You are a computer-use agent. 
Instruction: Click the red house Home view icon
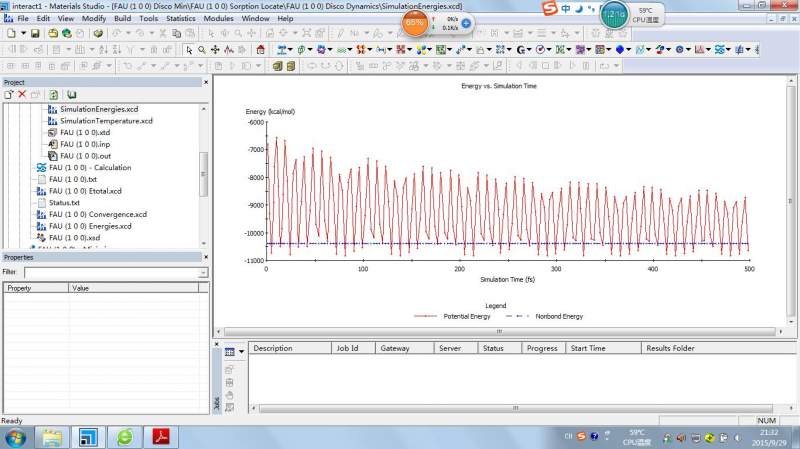[260, 49]
